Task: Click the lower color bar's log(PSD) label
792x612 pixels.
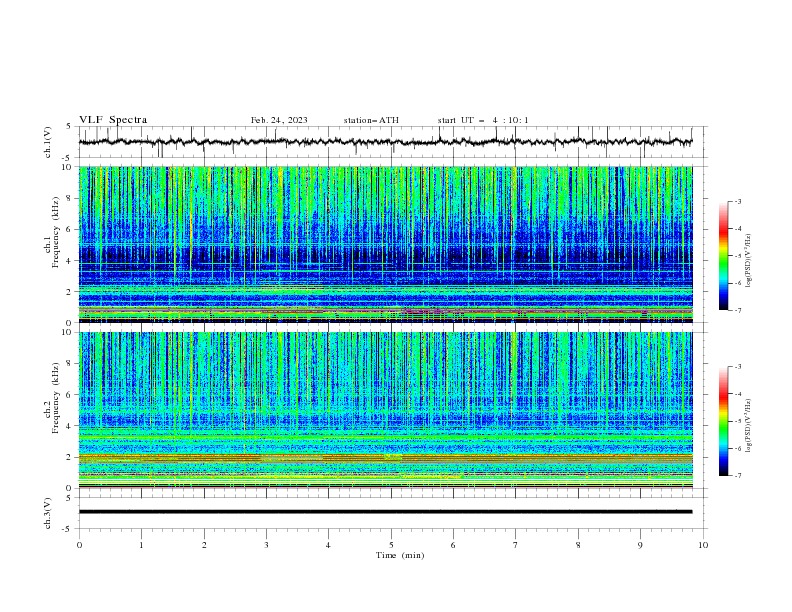Action: point(749,426)
